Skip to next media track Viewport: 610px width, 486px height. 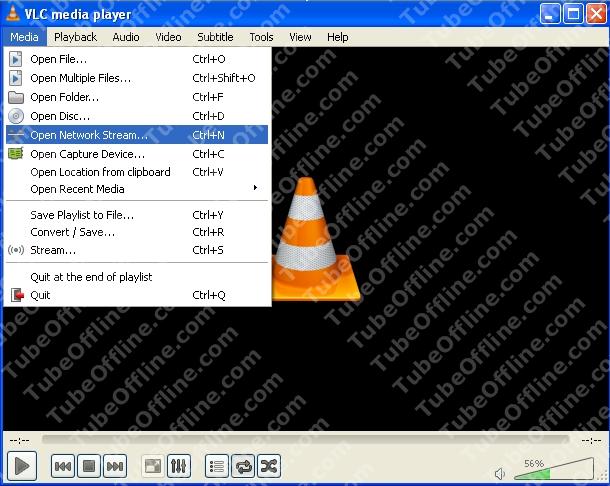click(x=115, y=466)
